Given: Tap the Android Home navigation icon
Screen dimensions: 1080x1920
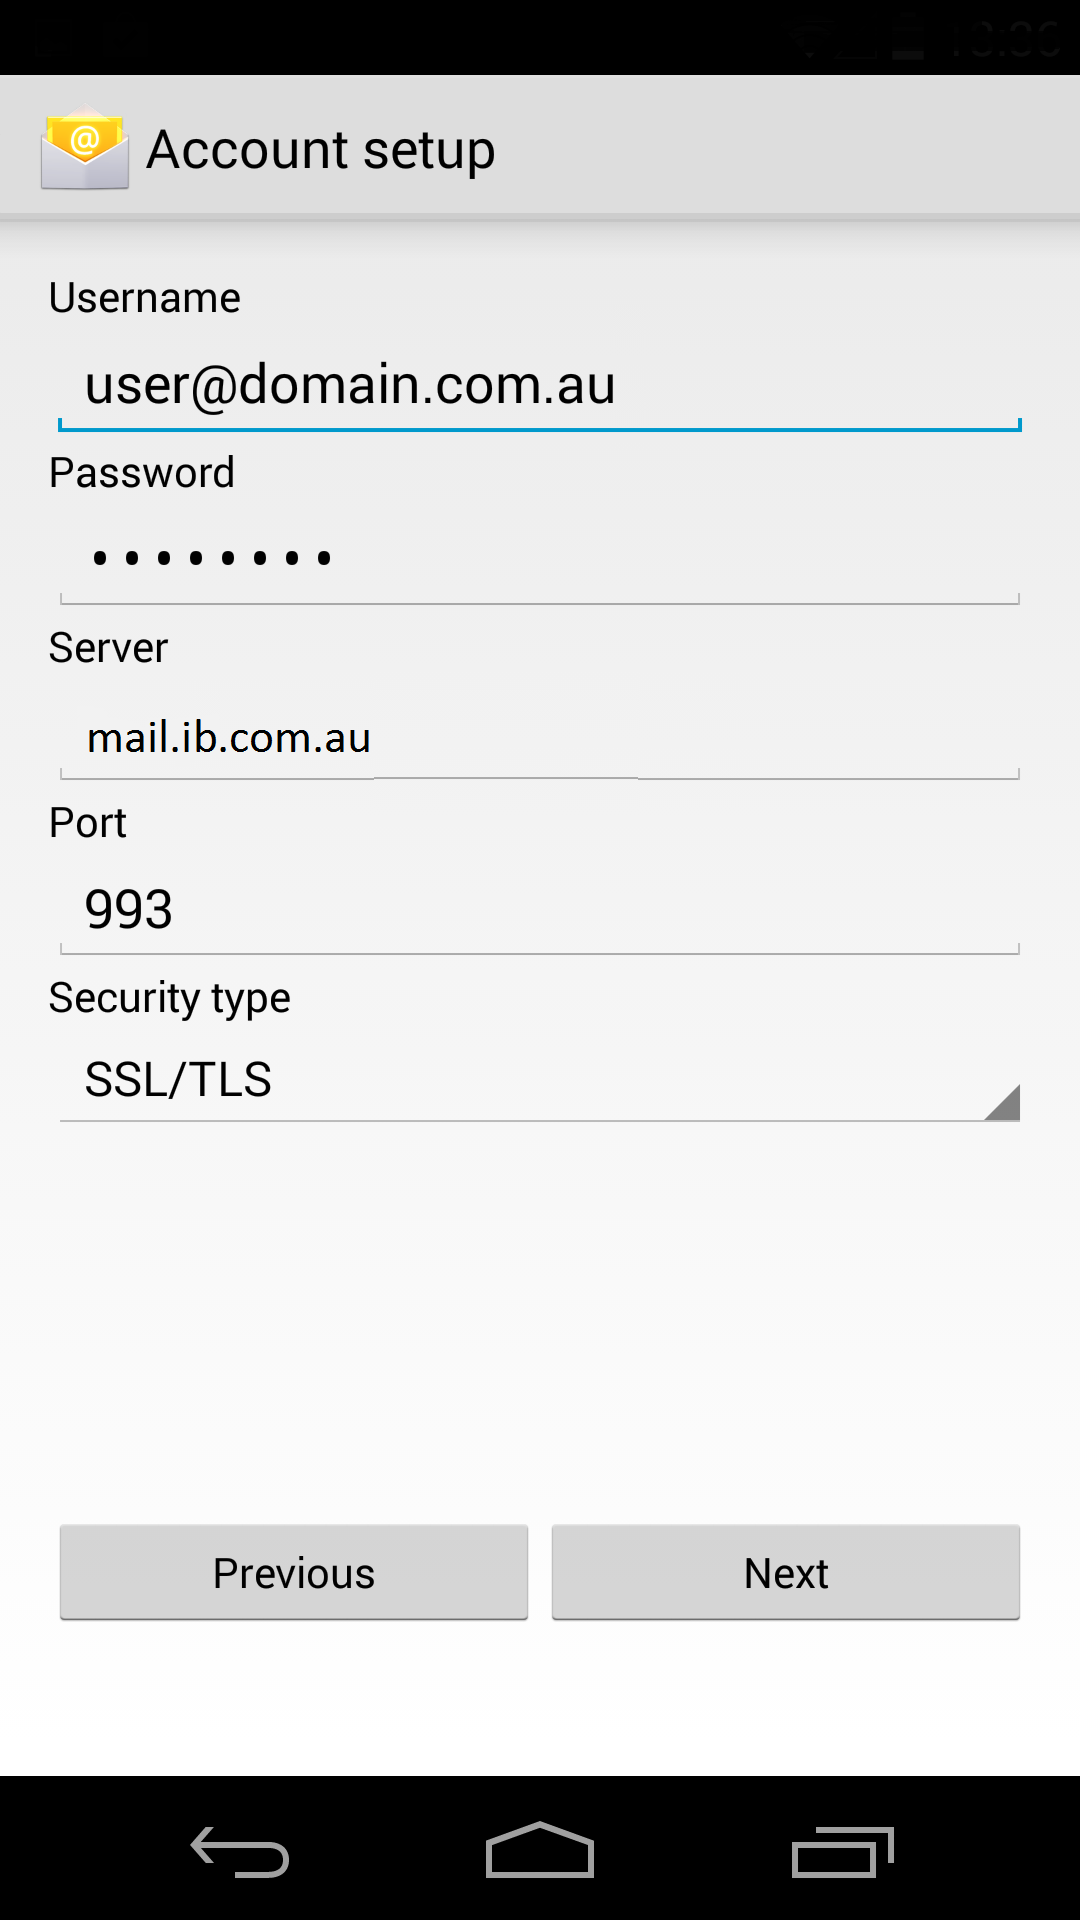Looking at the screenshot, I should 540,1850.
